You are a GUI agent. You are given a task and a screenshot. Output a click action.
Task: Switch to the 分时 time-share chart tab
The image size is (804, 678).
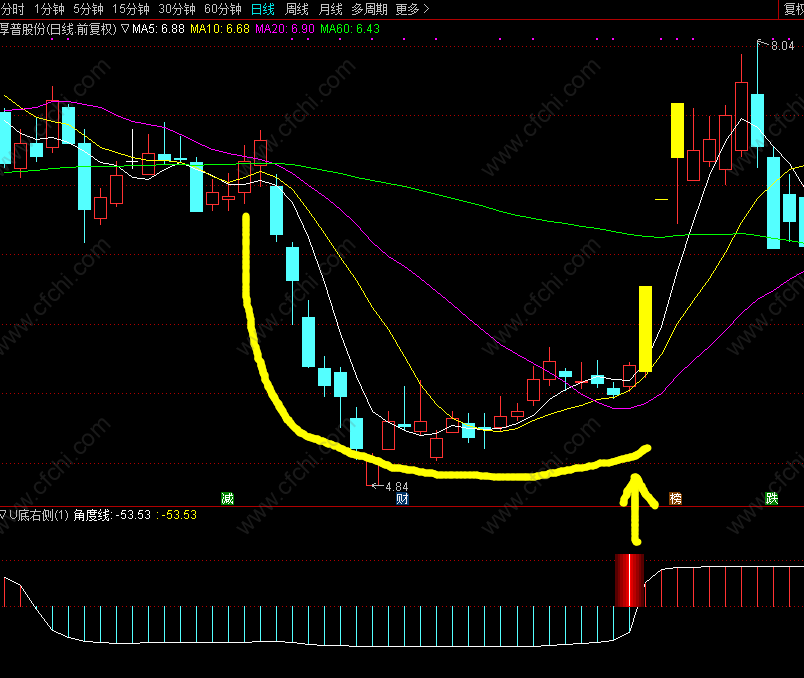pyautogui.click(x=12, y=9)
